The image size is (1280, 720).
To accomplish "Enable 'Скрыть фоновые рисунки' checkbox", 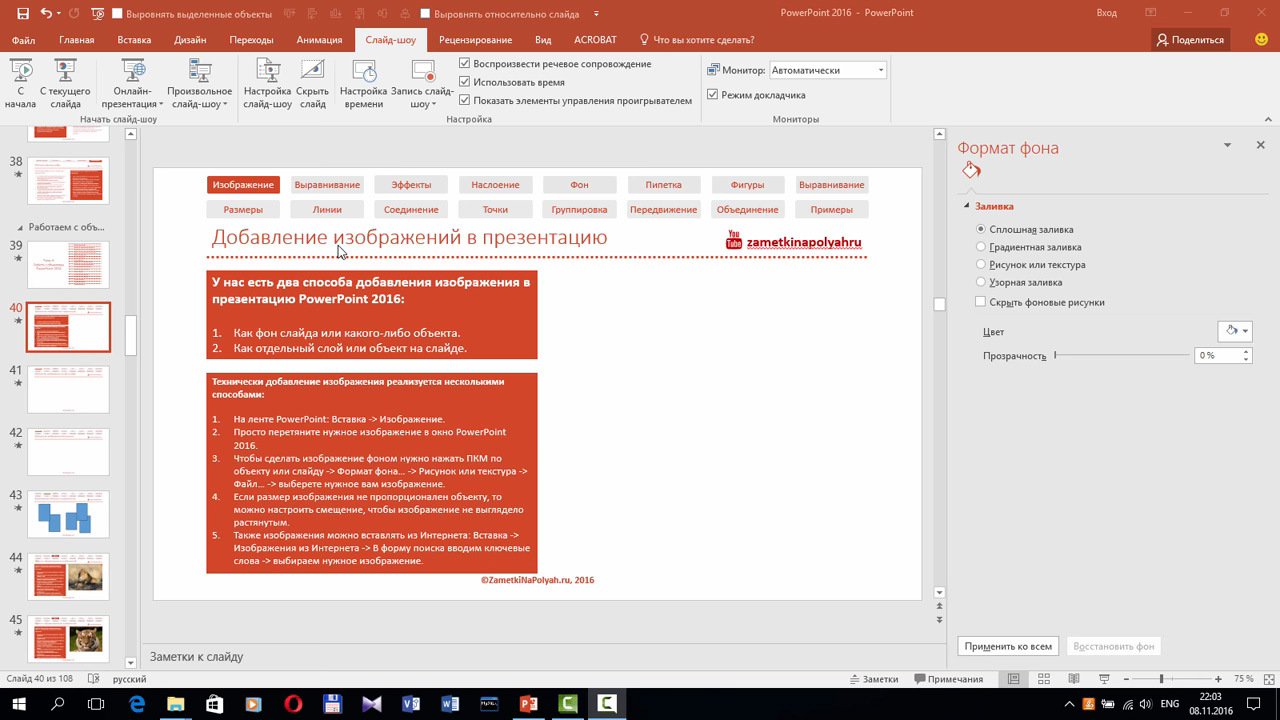I will (981, 302).
